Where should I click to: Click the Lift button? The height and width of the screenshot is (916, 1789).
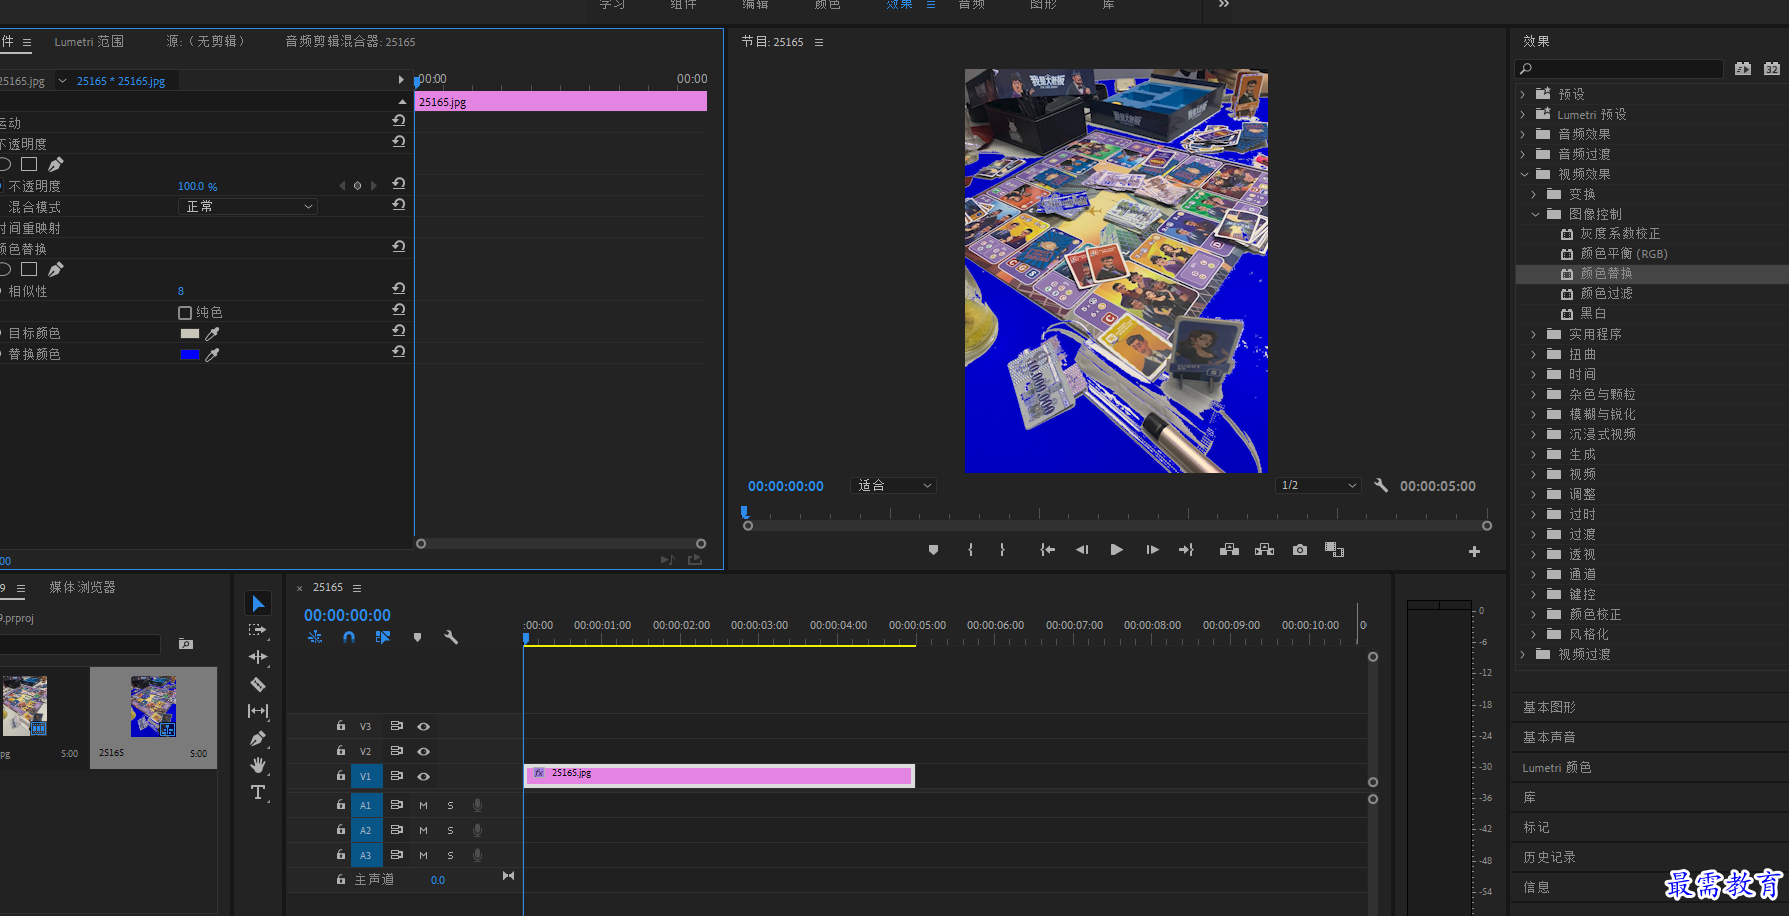pyautogui.click(x=1230, y=550)
